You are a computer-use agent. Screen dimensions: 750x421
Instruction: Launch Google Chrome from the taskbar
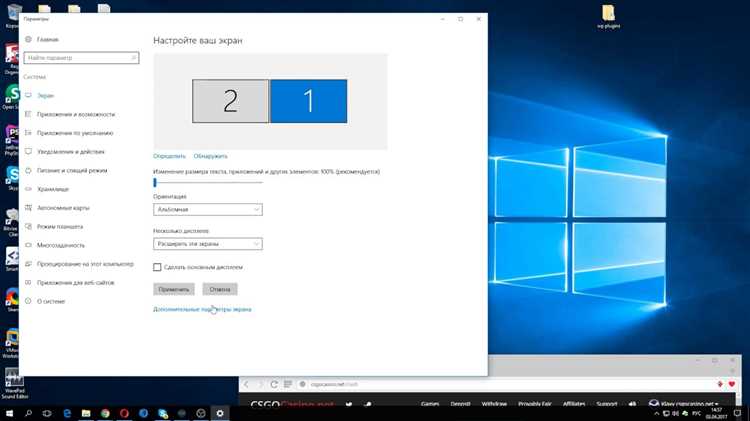pyautogui.click(x=105, y=413)
